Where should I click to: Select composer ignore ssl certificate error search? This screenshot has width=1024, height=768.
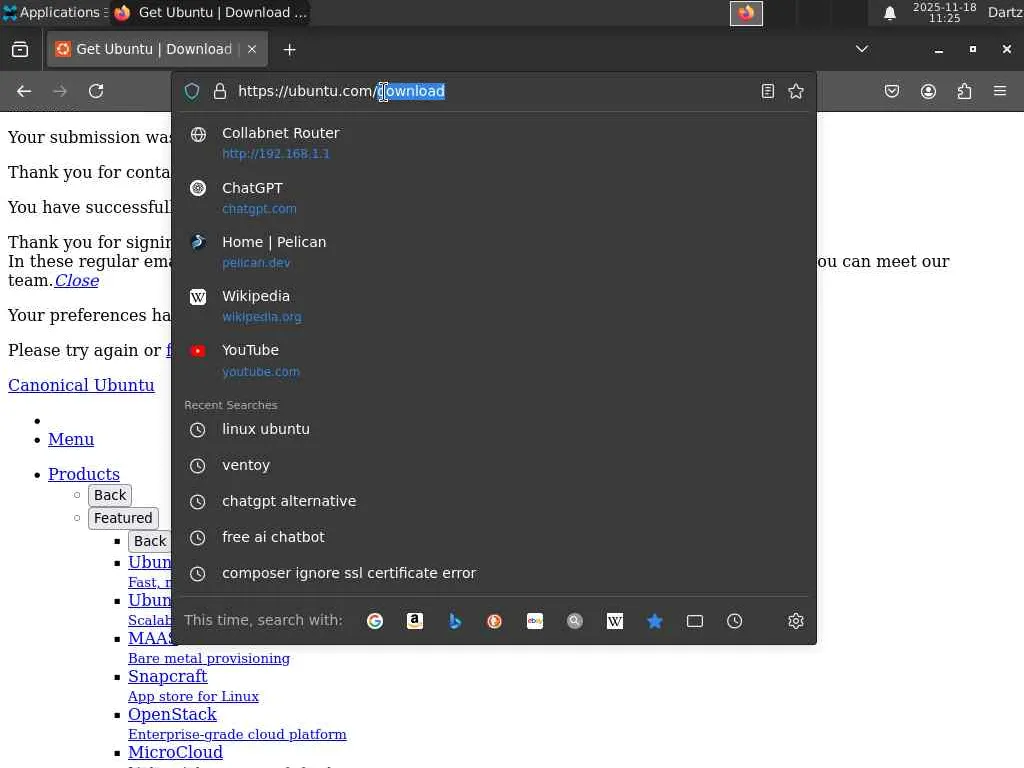coord(494,573)
